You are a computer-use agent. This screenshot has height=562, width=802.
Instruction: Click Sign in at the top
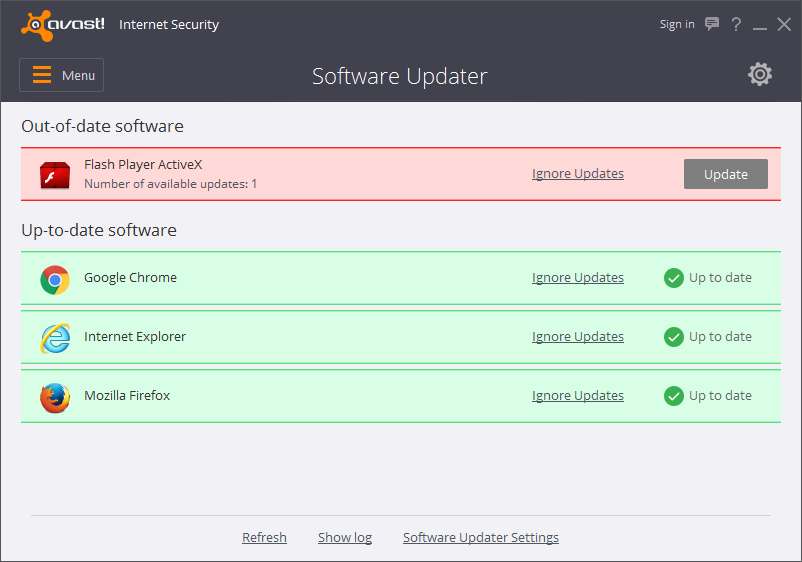(x=677, y=24)
